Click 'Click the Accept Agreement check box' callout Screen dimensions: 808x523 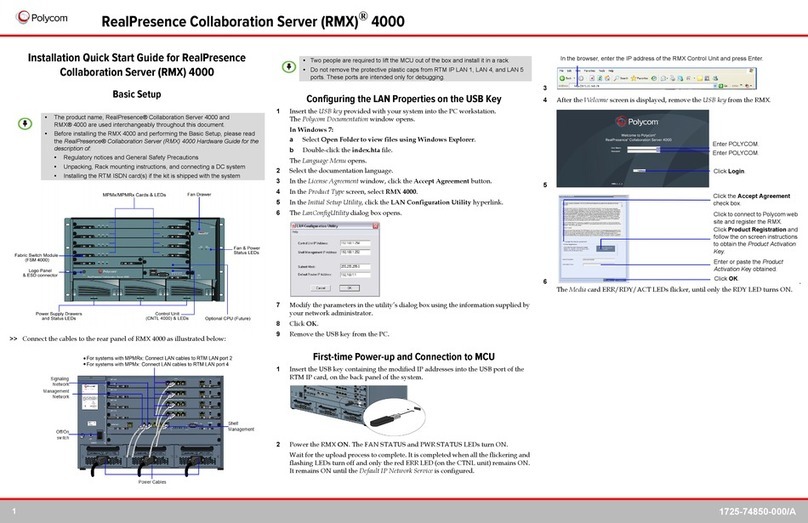tap(751, 199)
